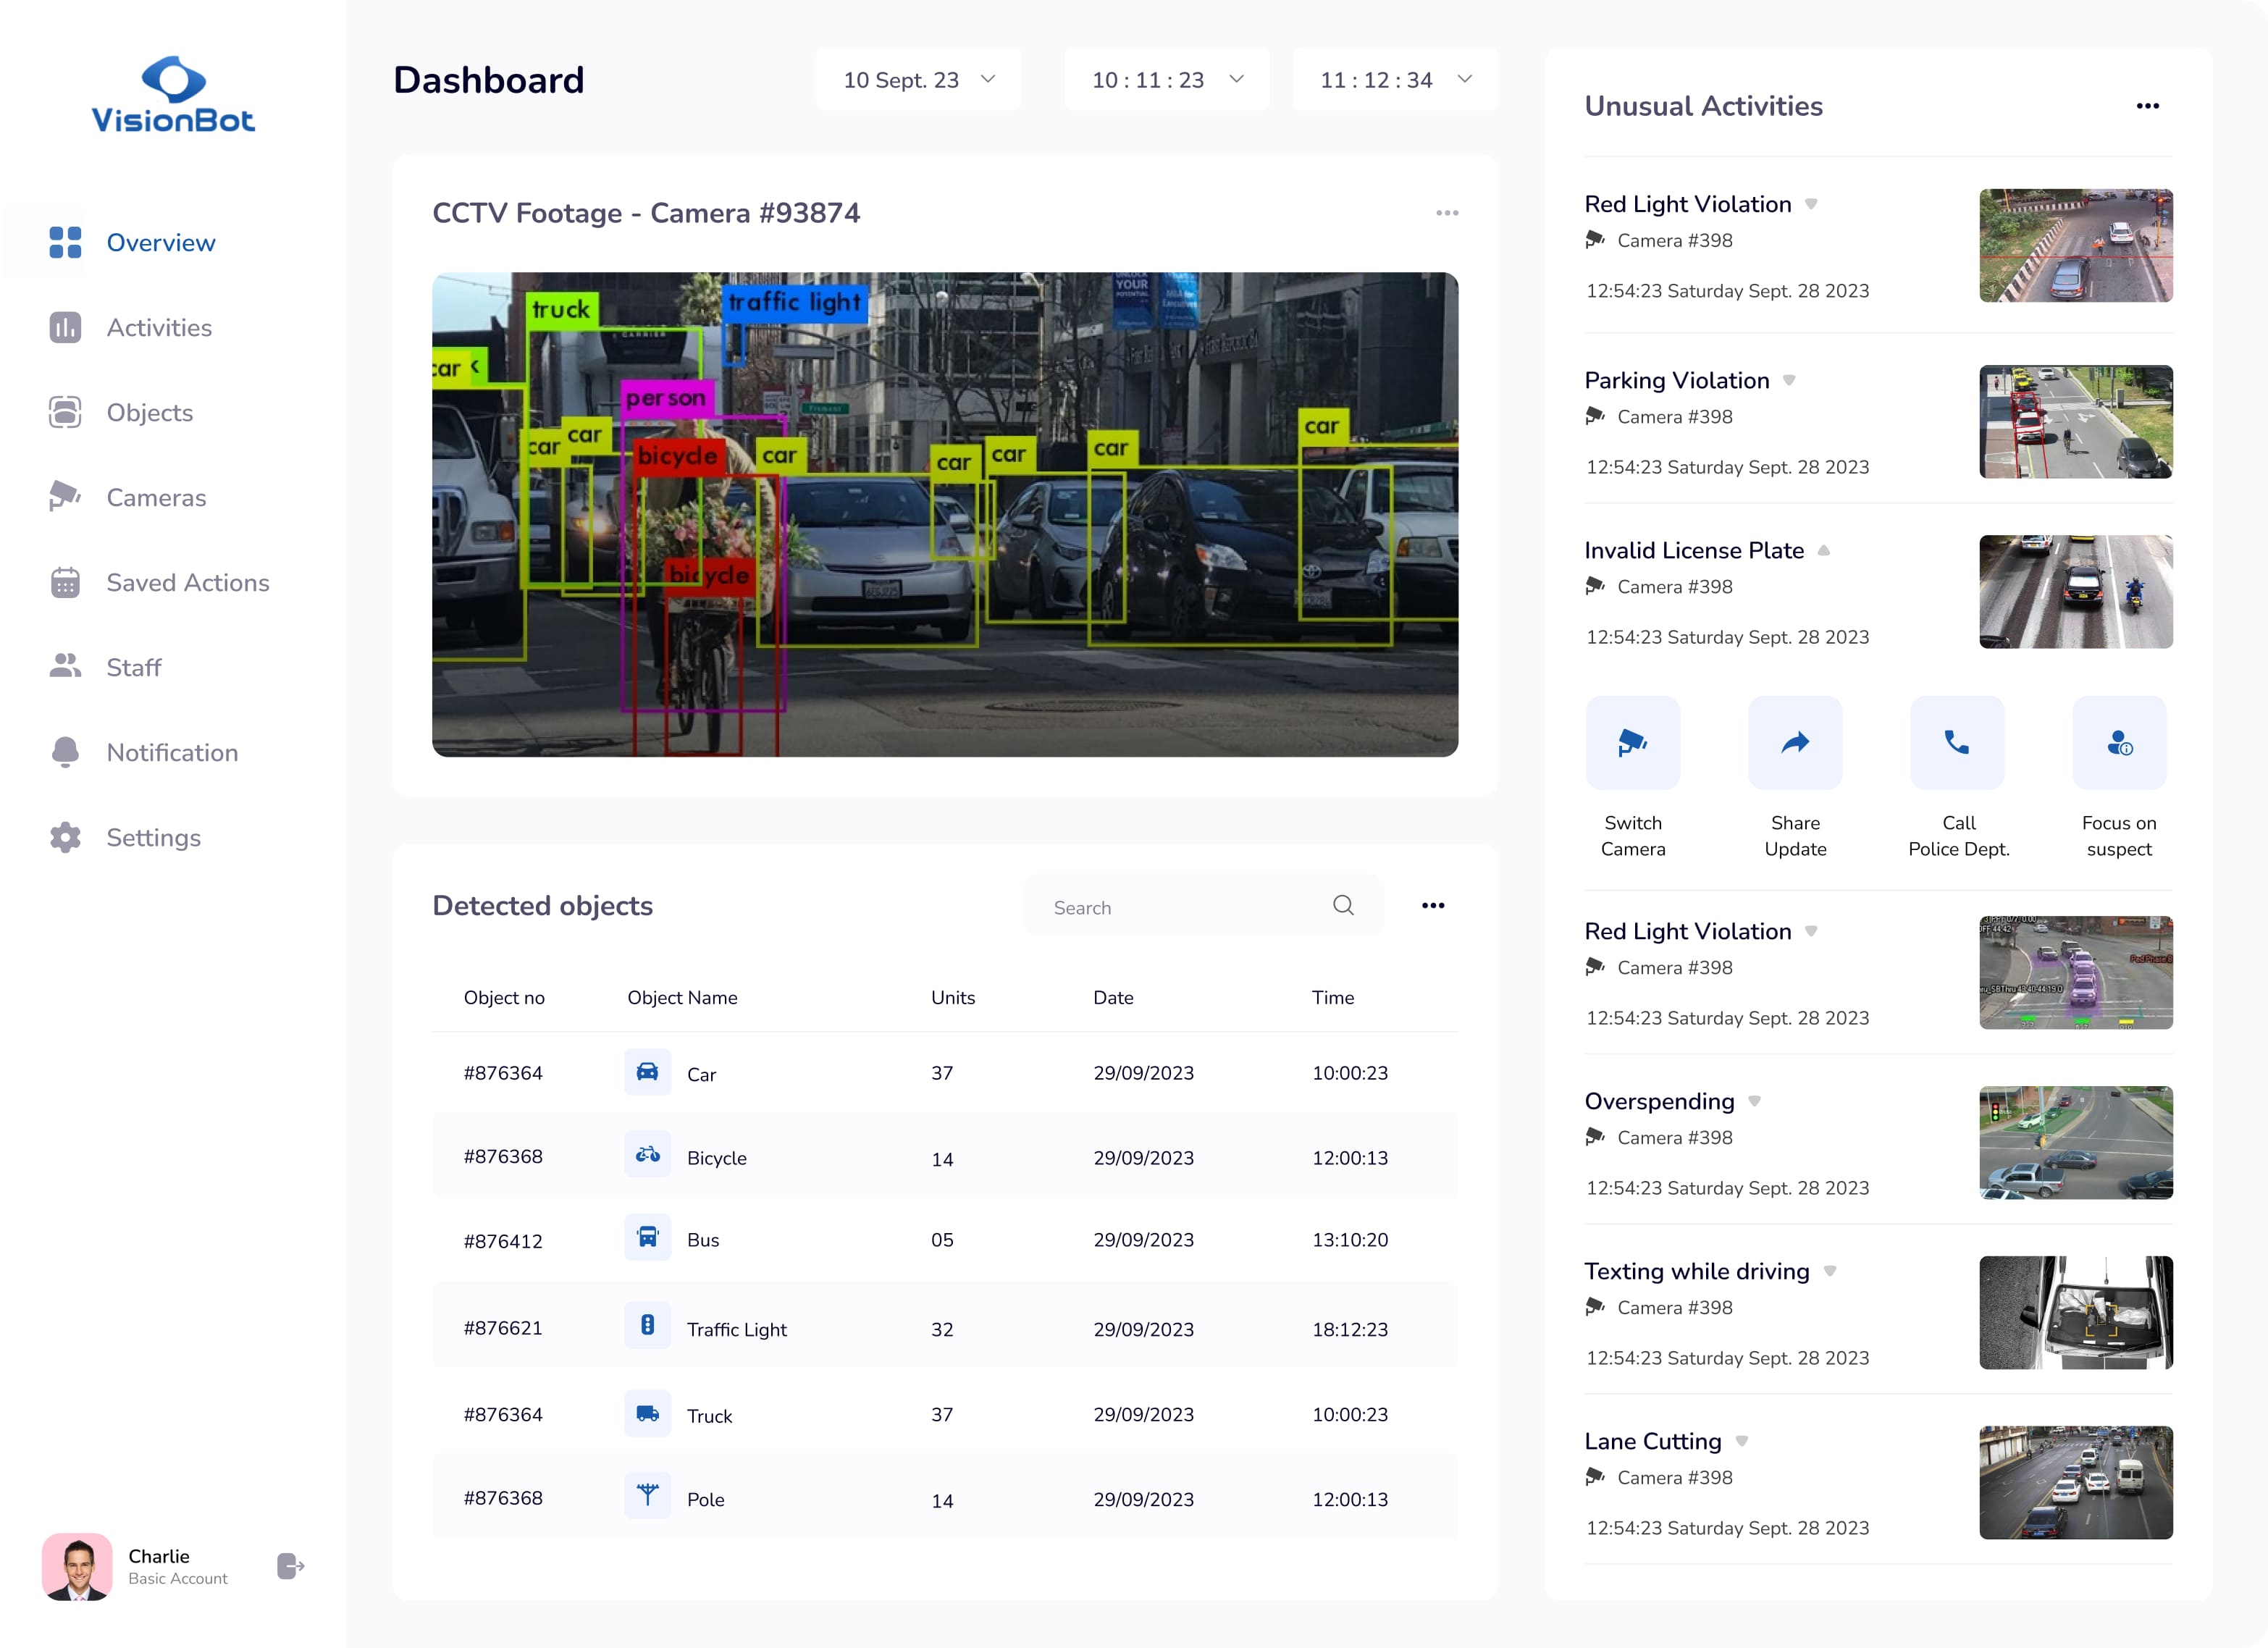Open Saved Actions from the sidebar
Image resolution: width=2268 pixels, height=1648 pixels.
click(187, 583)
